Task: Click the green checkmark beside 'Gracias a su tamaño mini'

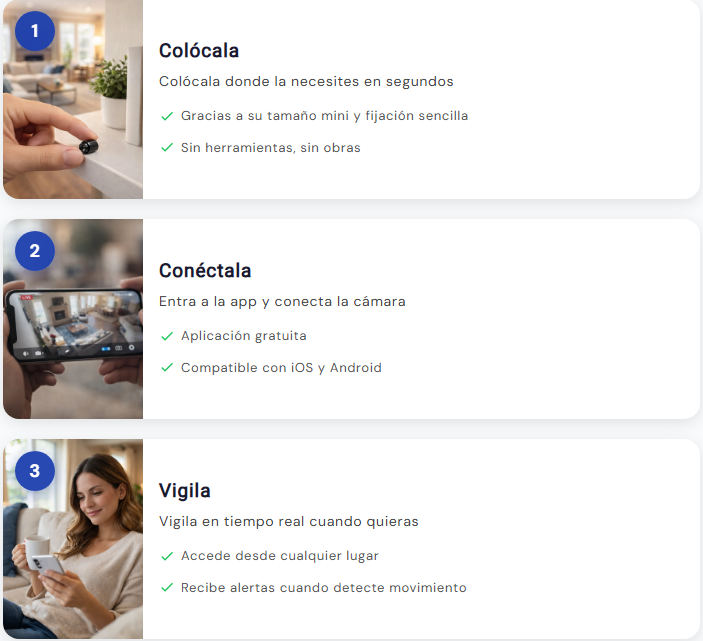Action: coord(167,116)
